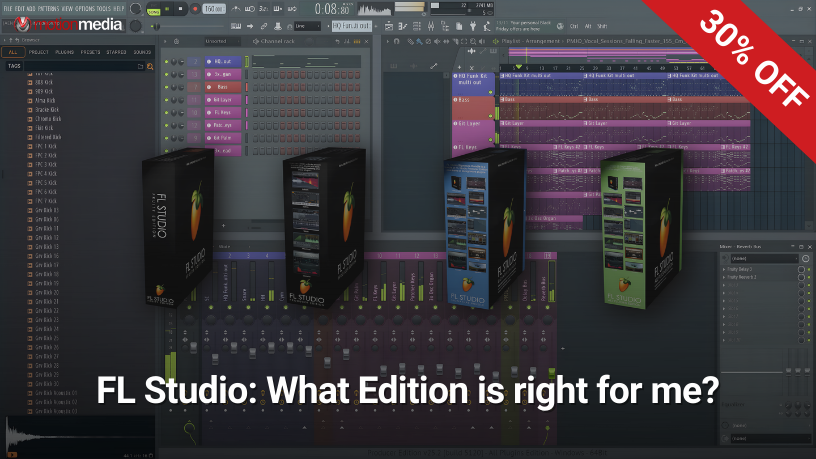This screenshot has height=459, width=816.
Task: Select the PRESETS browser tab
Action: point(91,52)
